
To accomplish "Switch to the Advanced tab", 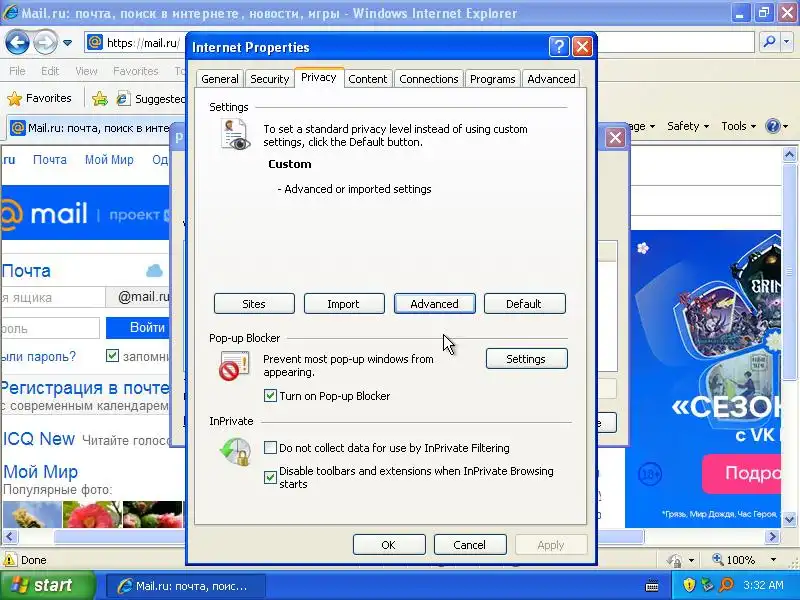I will (551, 79).
